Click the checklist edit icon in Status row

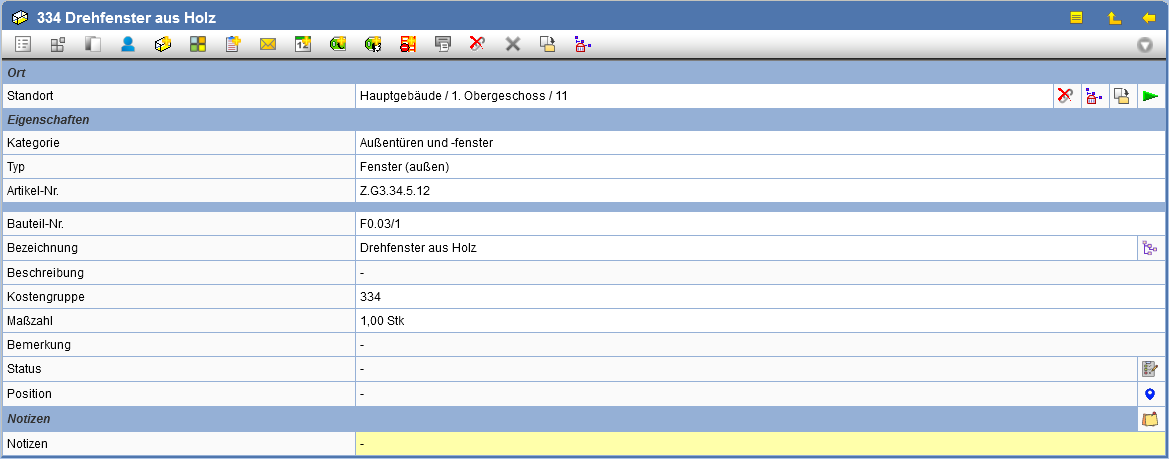(x=1150, y=369)
